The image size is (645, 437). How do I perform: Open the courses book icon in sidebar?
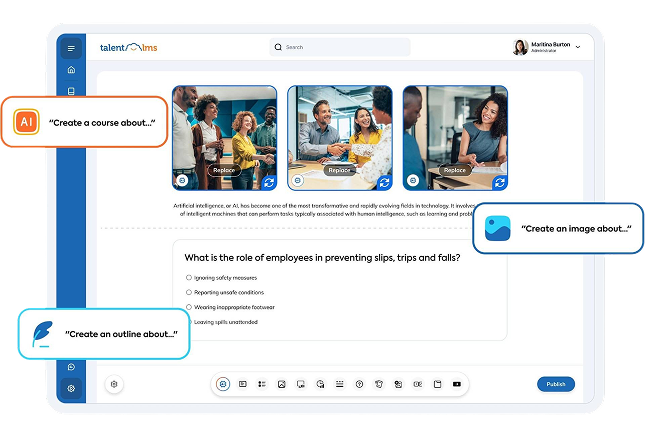tap(71, 91)
